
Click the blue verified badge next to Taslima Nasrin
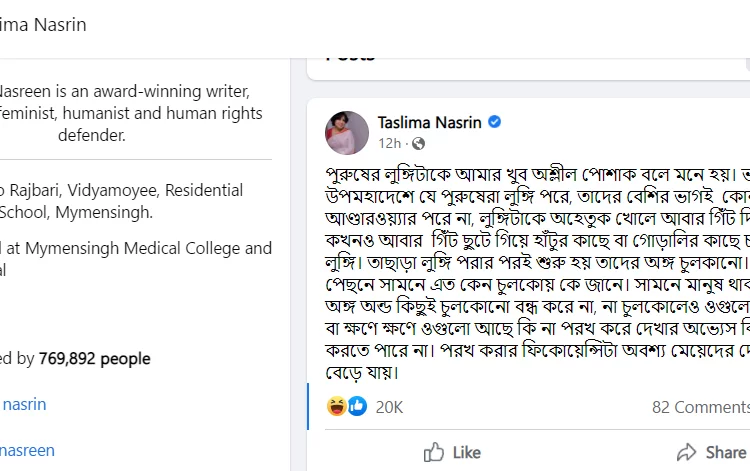[x=495, y=122]
